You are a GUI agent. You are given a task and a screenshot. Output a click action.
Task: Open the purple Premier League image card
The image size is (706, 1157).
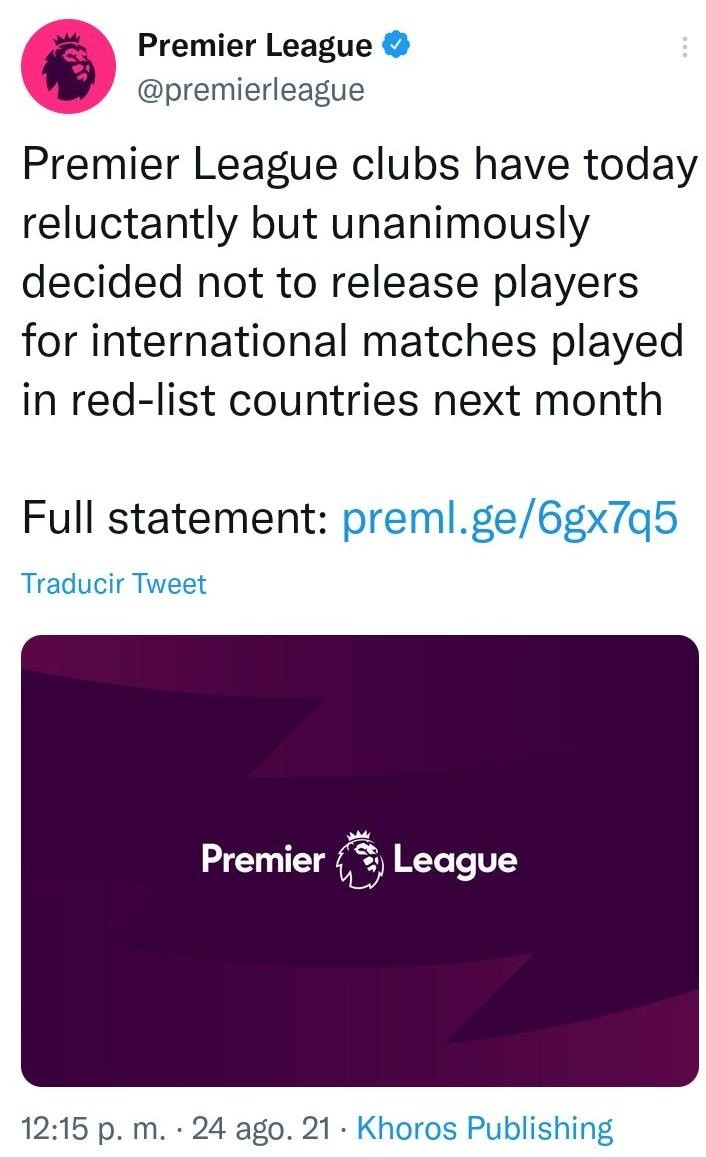point(360,720)
